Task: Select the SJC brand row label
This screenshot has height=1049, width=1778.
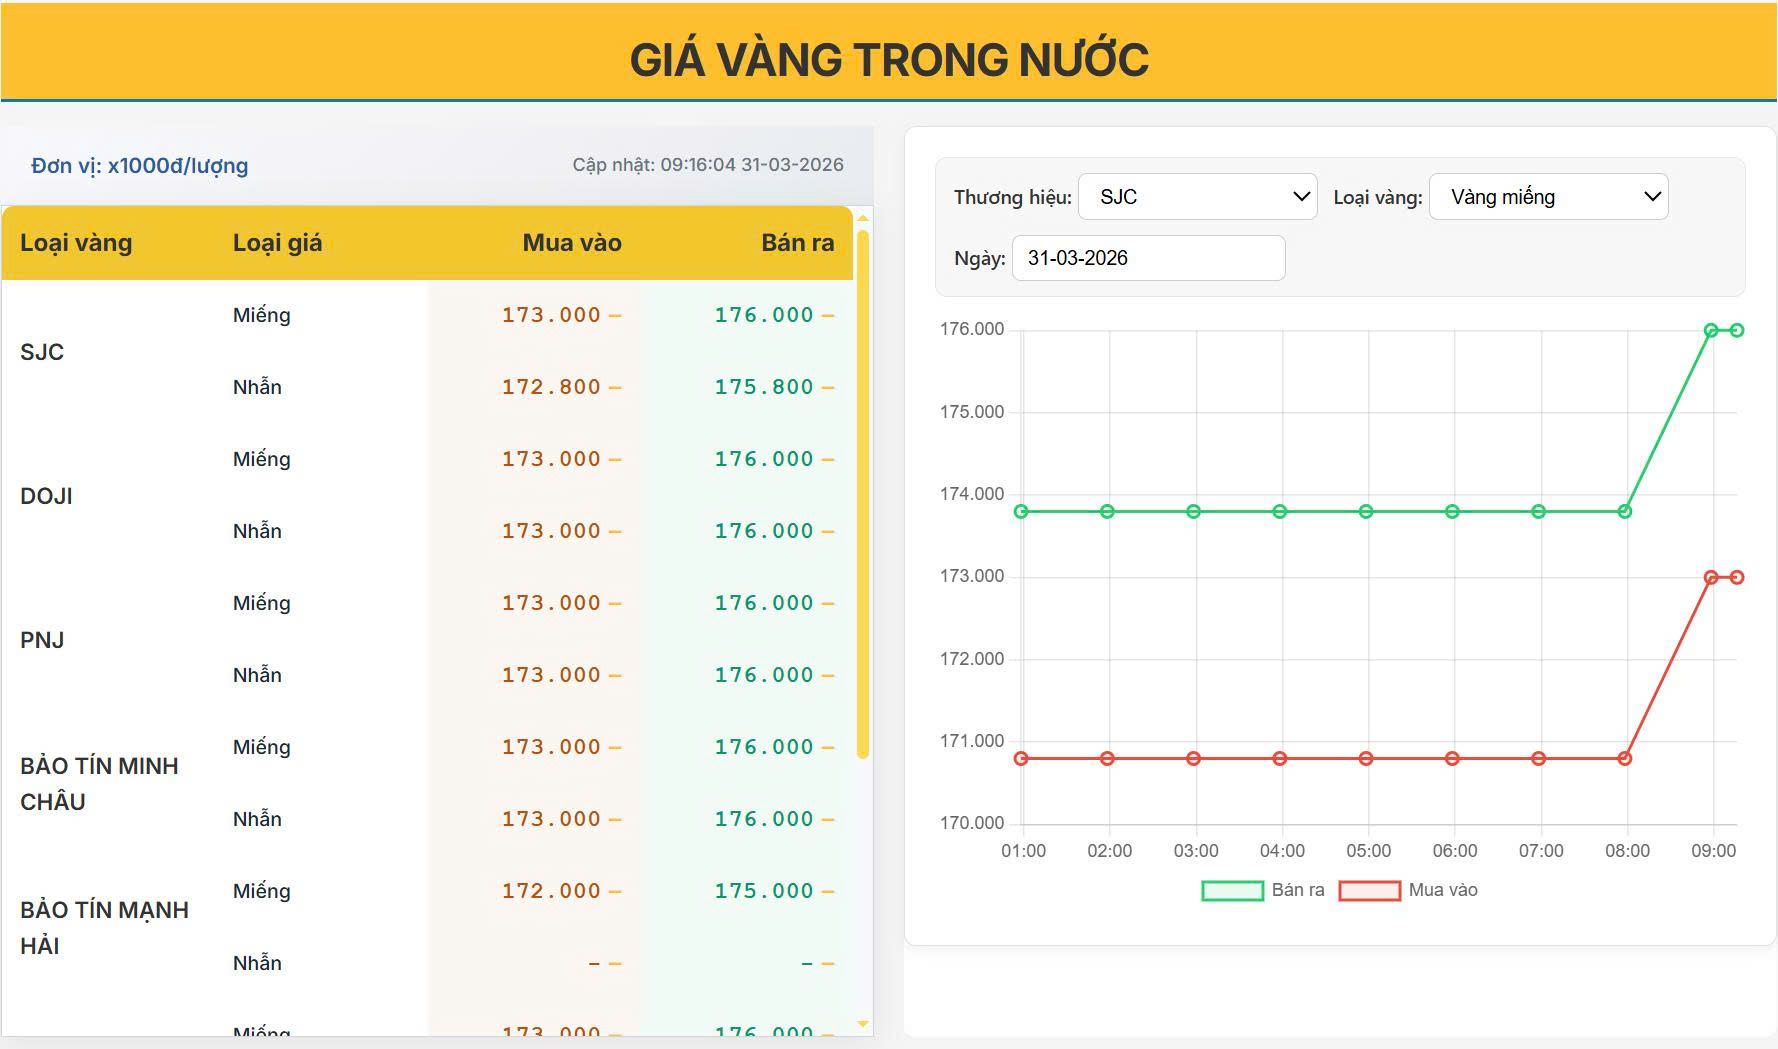Action: coord(42,352)
